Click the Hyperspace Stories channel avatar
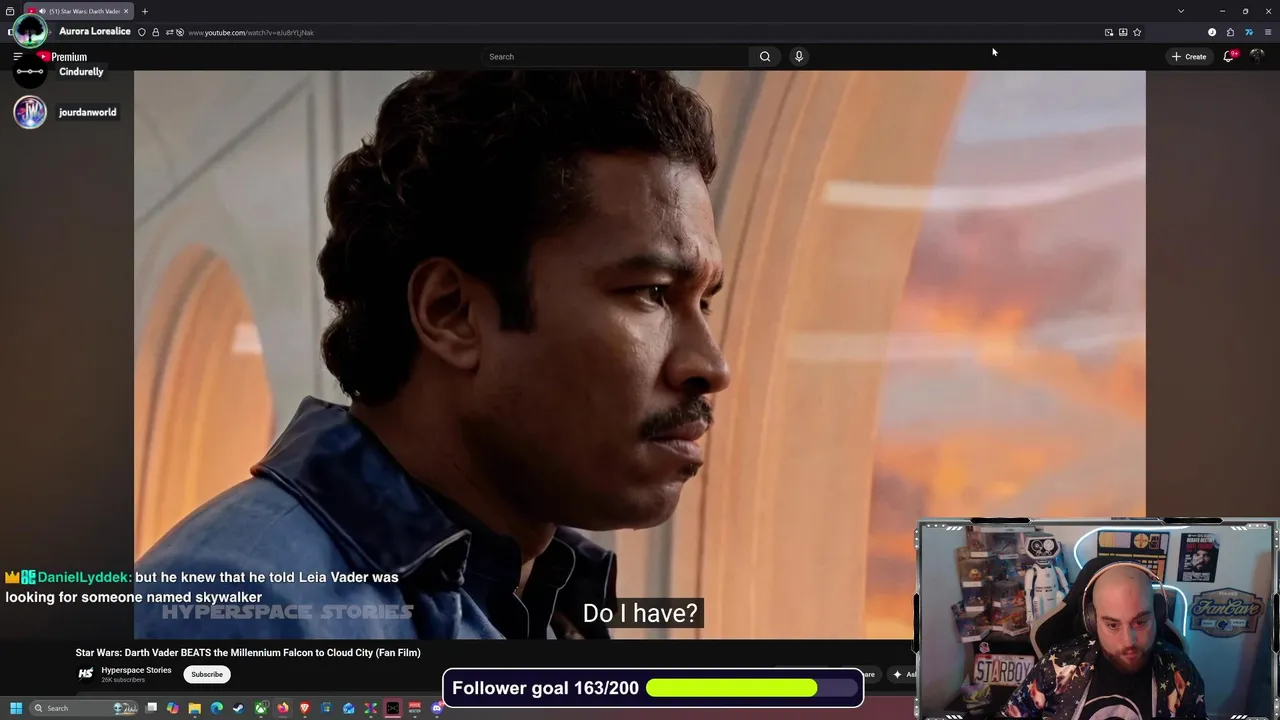 click(x=86, y=674)
